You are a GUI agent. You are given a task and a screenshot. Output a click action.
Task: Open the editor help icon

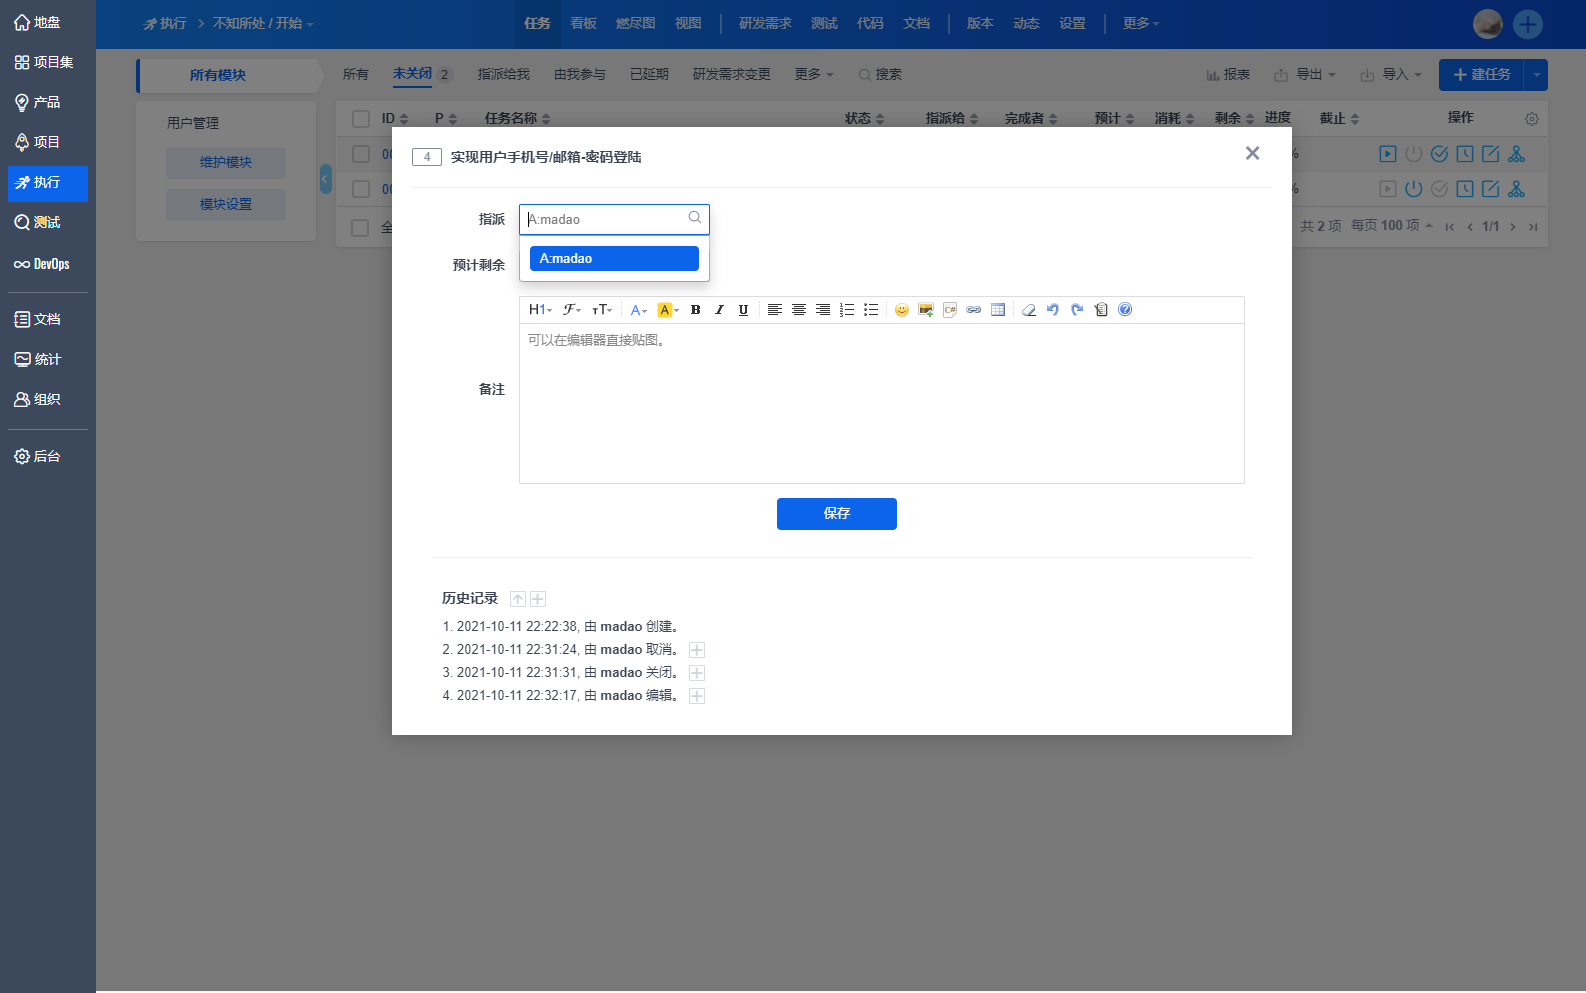(x=1125, y=310)
